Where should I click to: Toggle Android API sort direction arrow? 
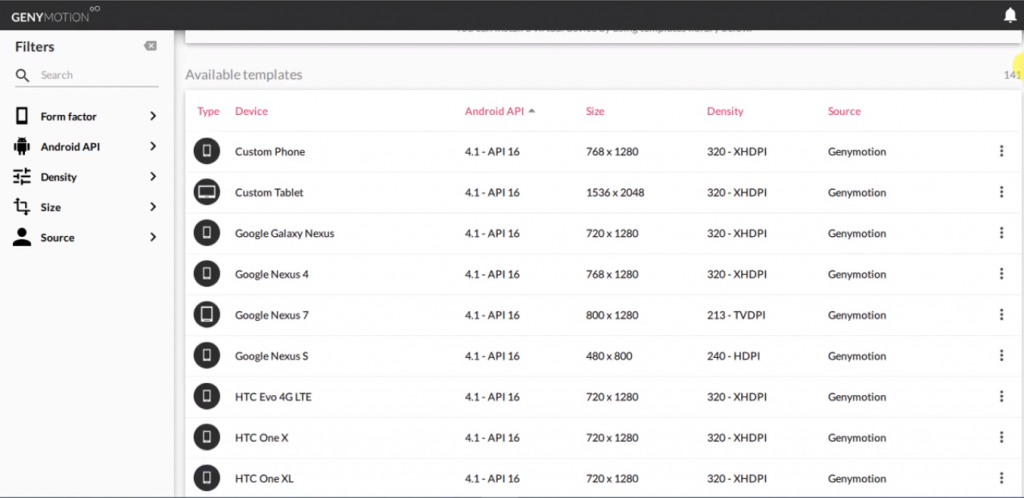(x=532, y=111)
